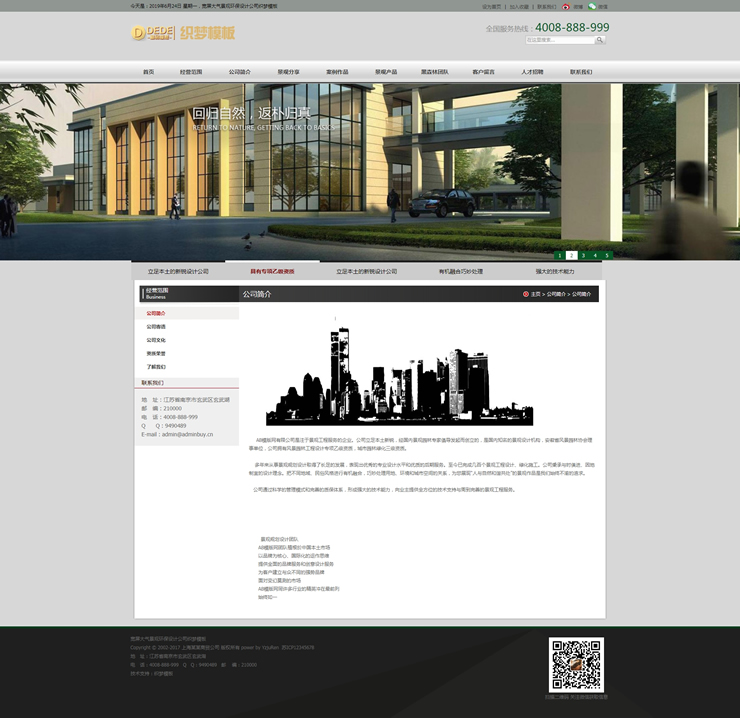
Task: Open 首页 in the main navigation
Action: point(148,72)
